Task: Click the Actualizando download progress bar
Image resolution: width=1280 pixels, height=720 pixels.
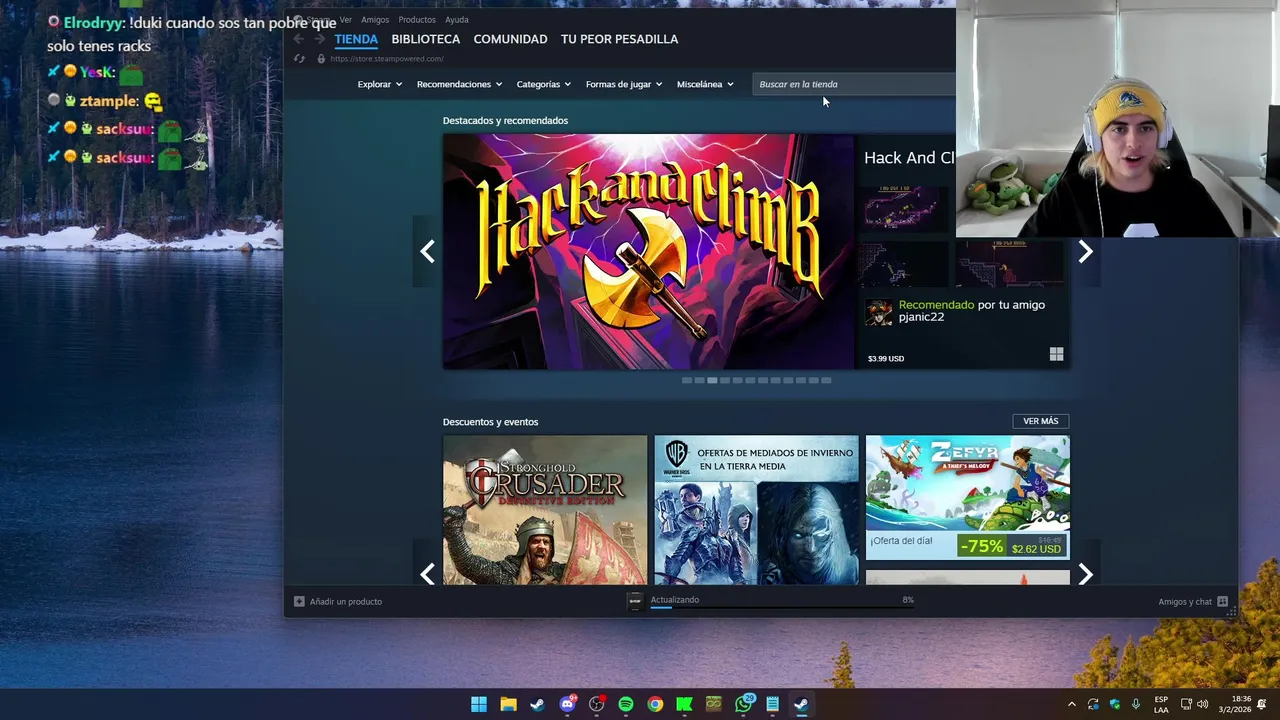Action: pos(781,606)
